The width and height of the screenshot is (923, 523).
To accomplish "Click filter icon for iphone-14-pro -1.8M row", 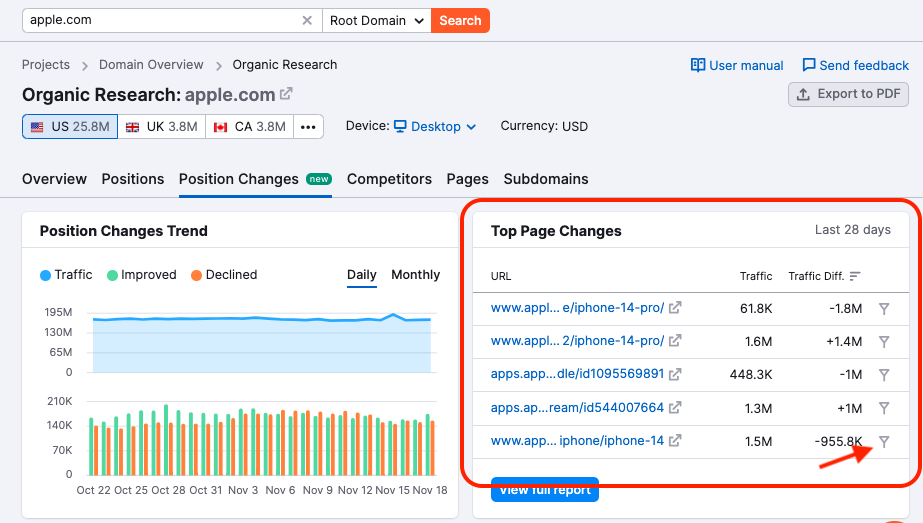I will click(884, 308).
